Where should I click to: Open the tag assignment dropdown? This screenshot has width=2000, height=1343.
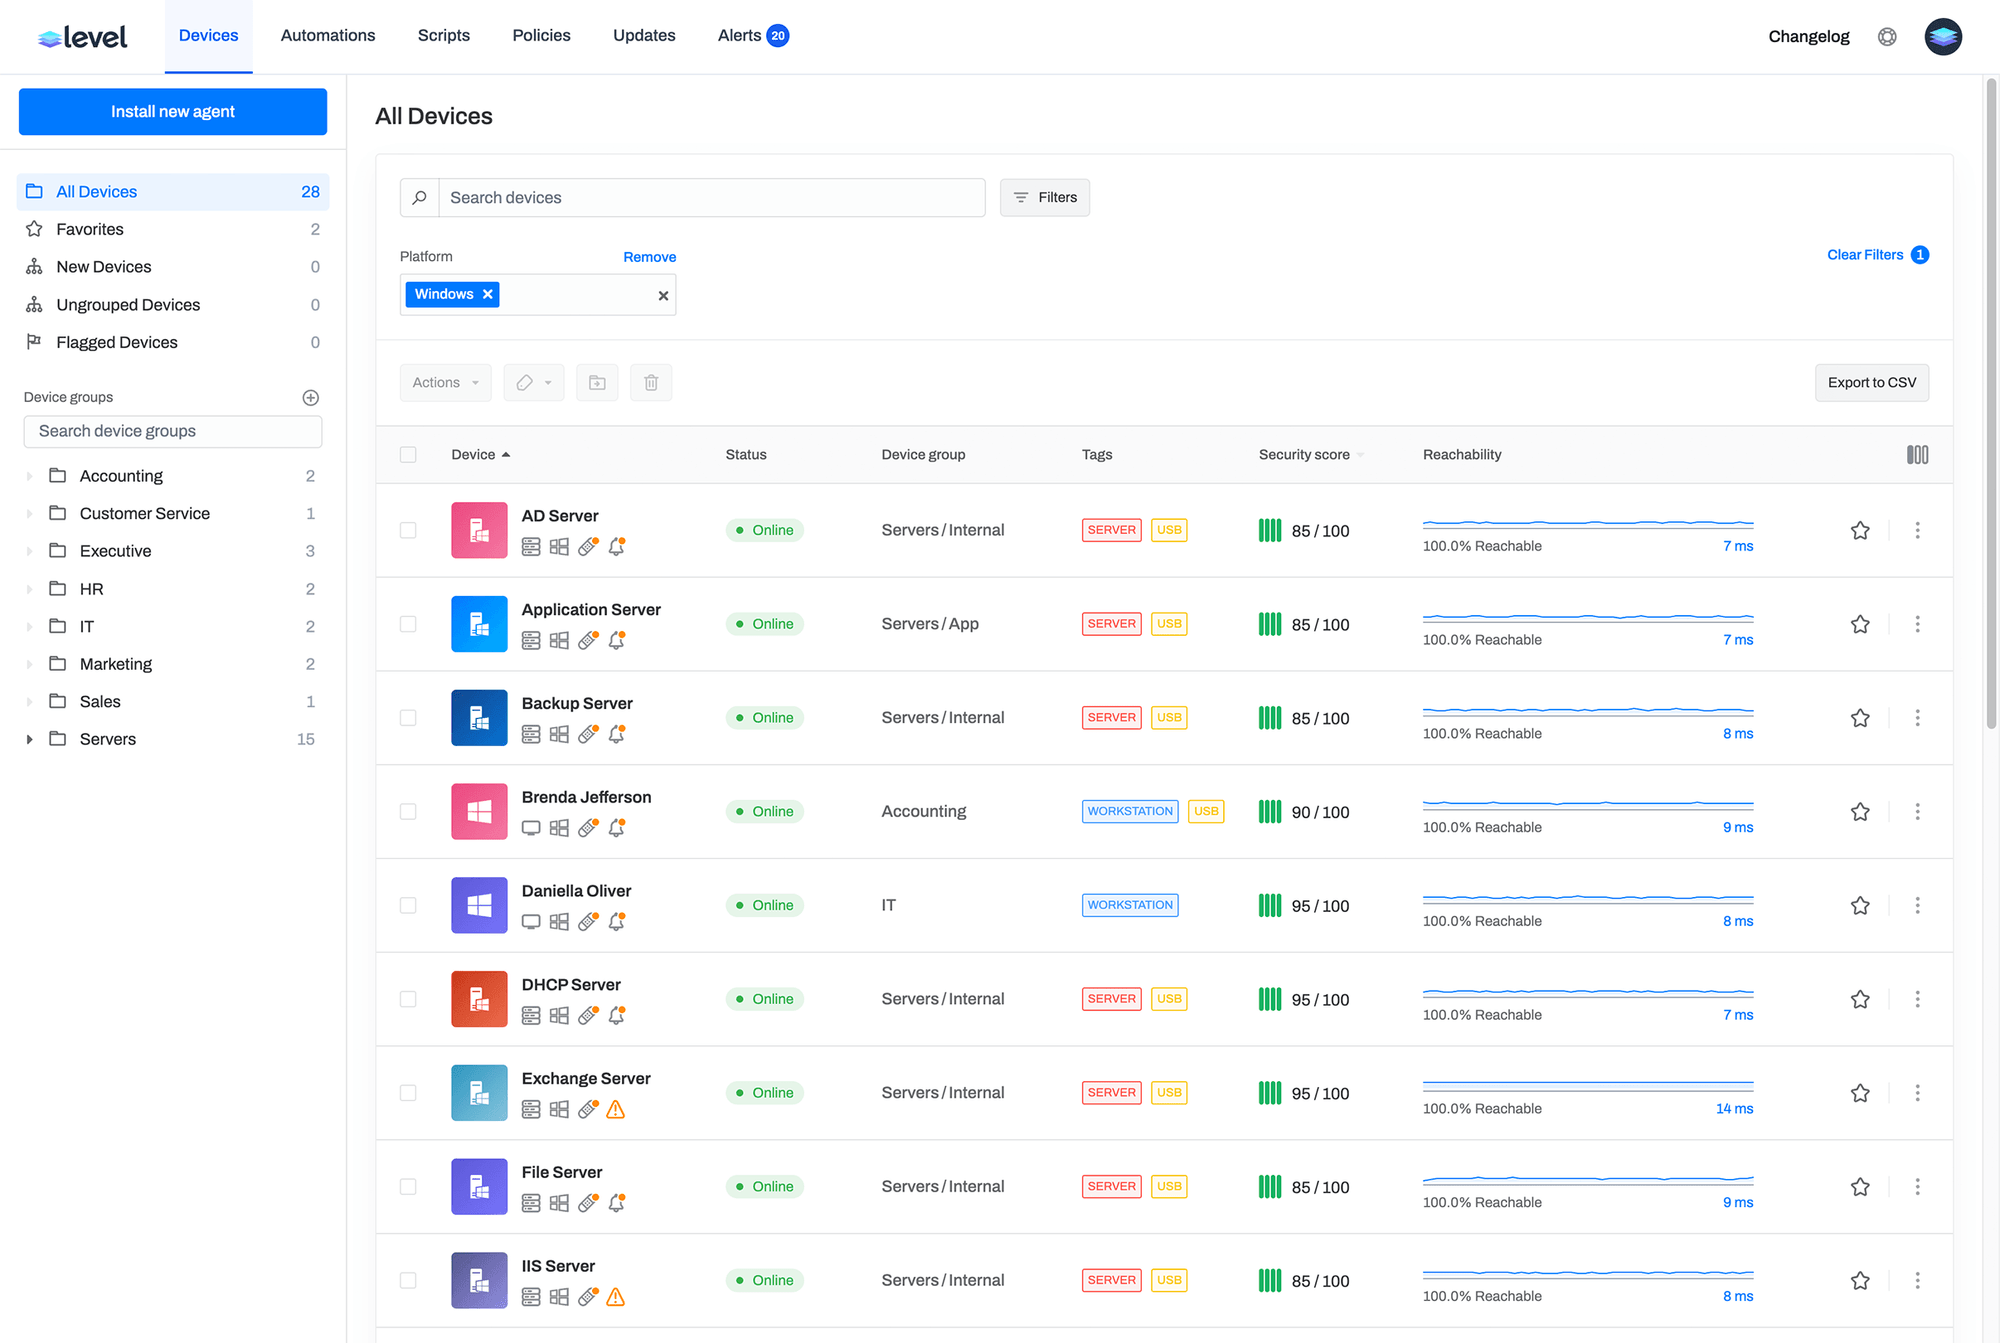pyautogui.click(x=534, y=383)
